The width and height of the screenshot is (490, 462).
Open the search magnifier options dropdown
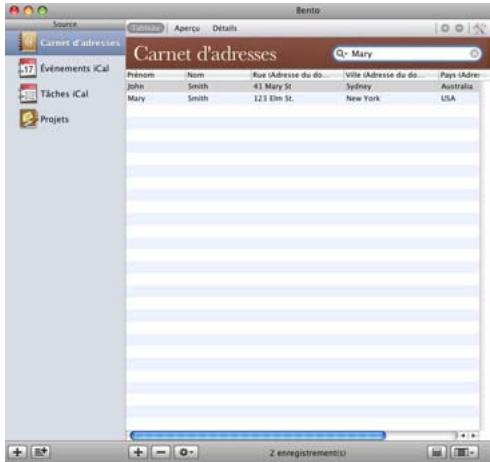(341, 53)
